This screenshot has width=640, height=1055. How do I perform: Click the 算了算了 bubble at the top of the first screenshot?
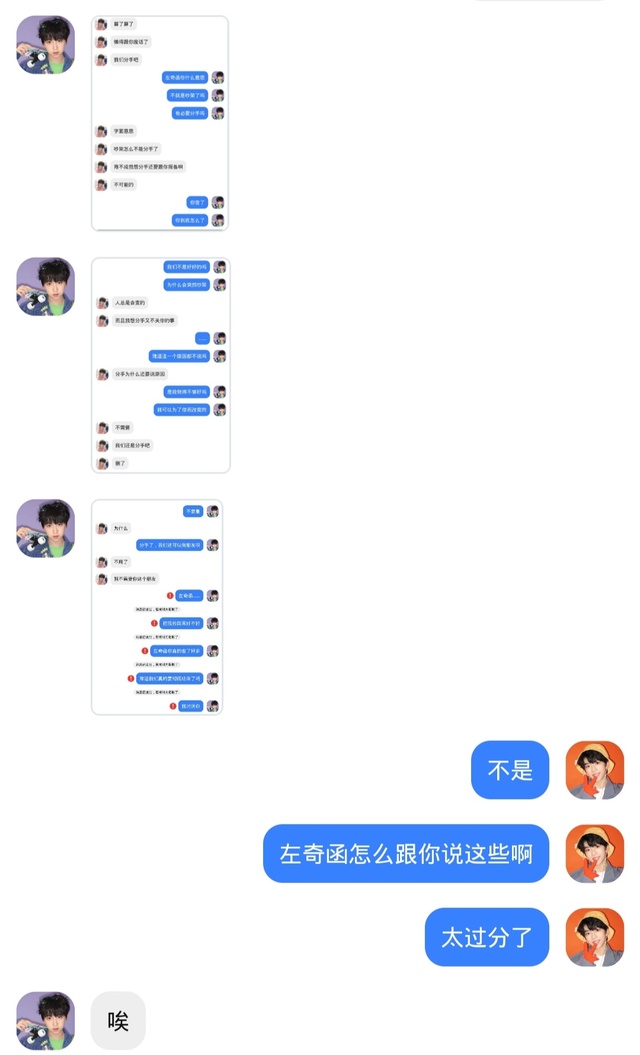123,24
